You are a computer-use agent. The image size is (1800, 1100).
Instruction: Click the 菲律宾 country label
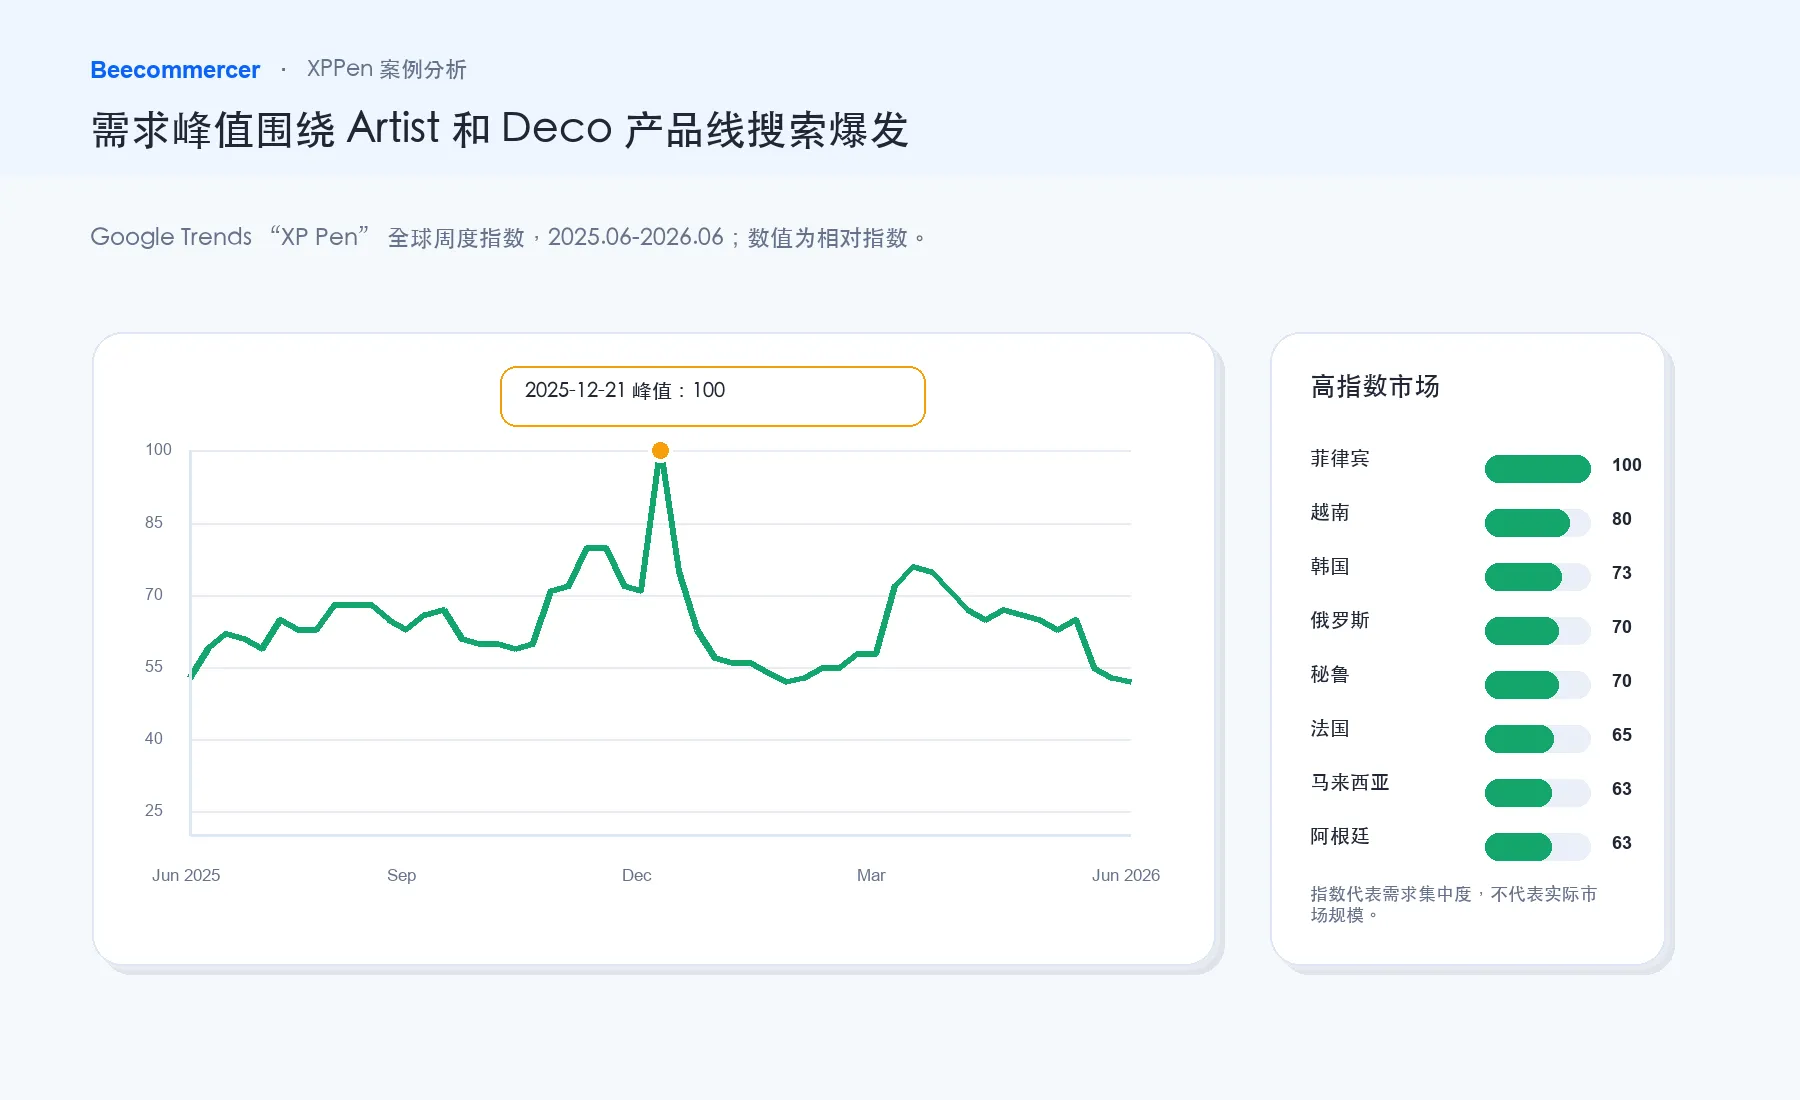[x=1340, y=458]
